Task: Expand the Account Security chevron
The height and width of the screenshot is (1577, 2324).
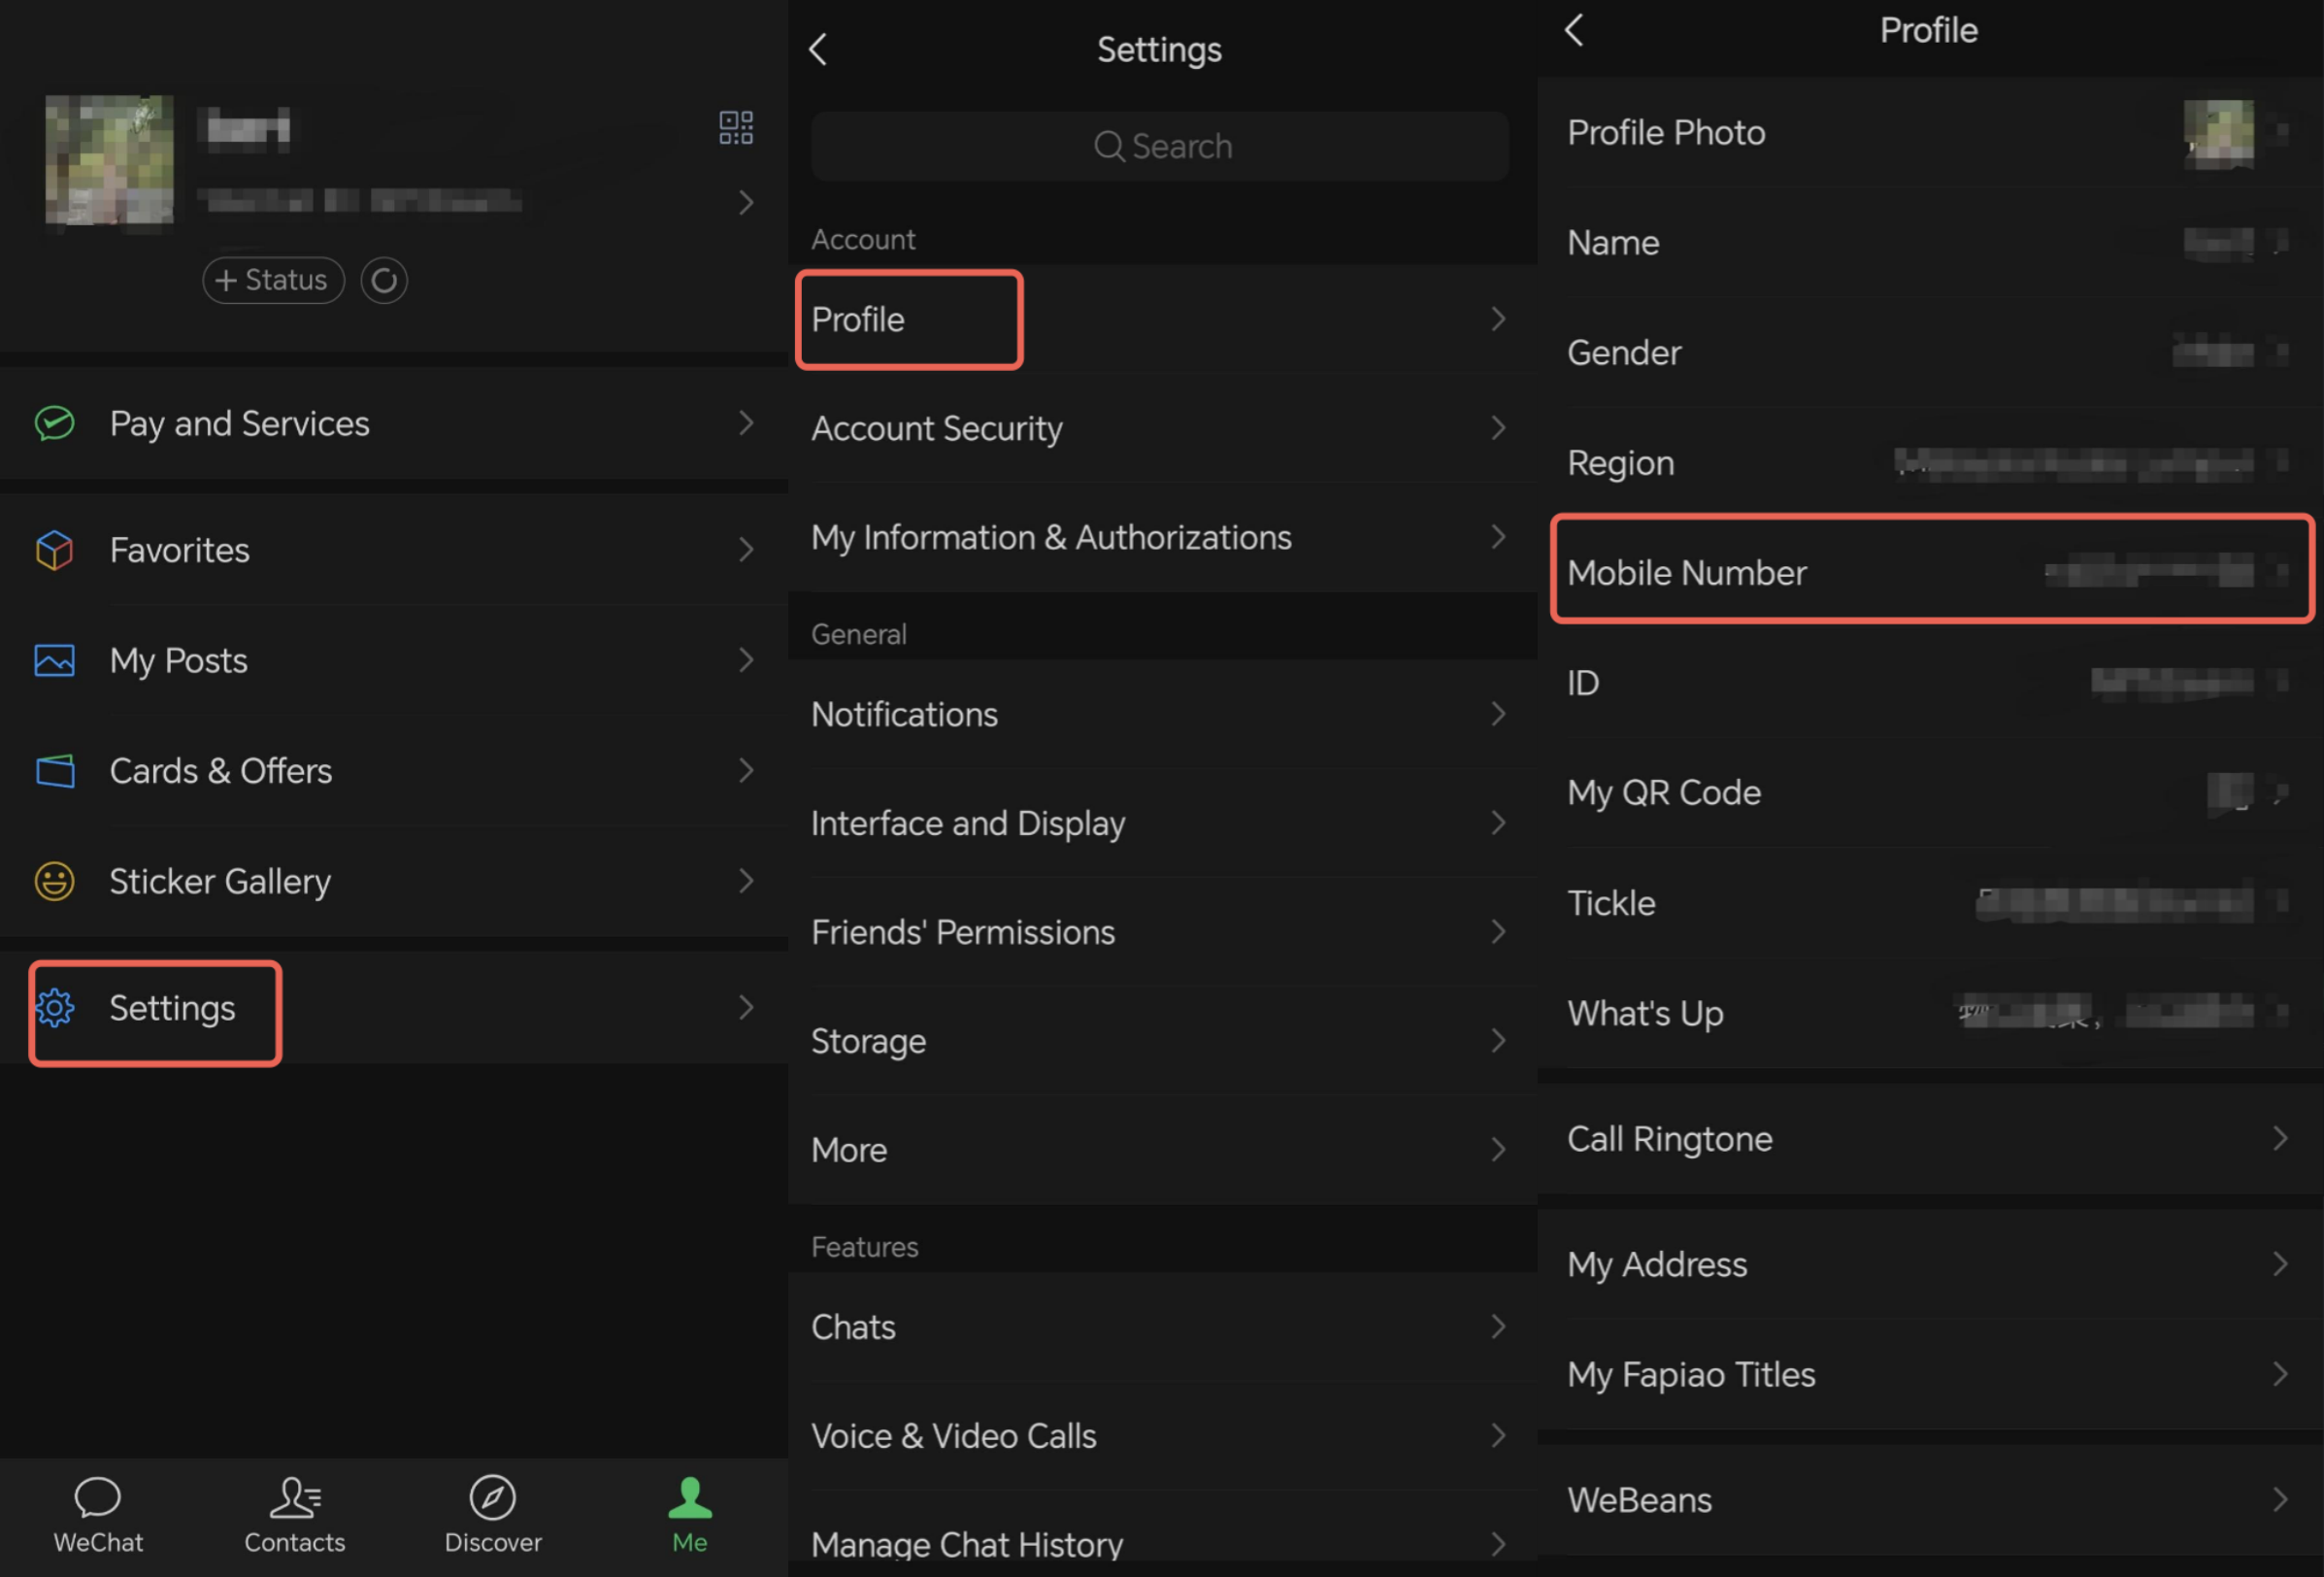Action: tap(1498, 428)
